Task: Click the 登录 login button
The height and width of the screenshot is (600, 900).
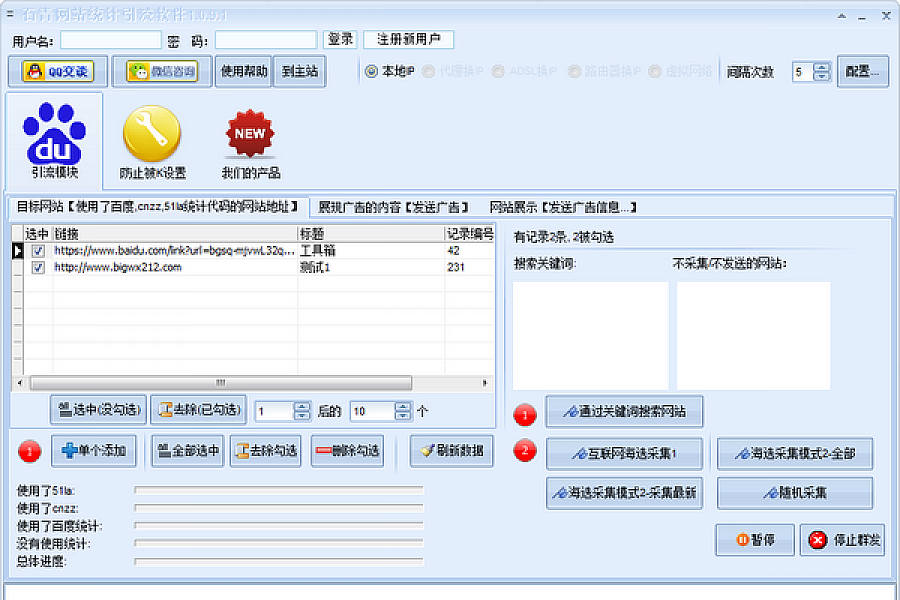Action: (340, 39)
